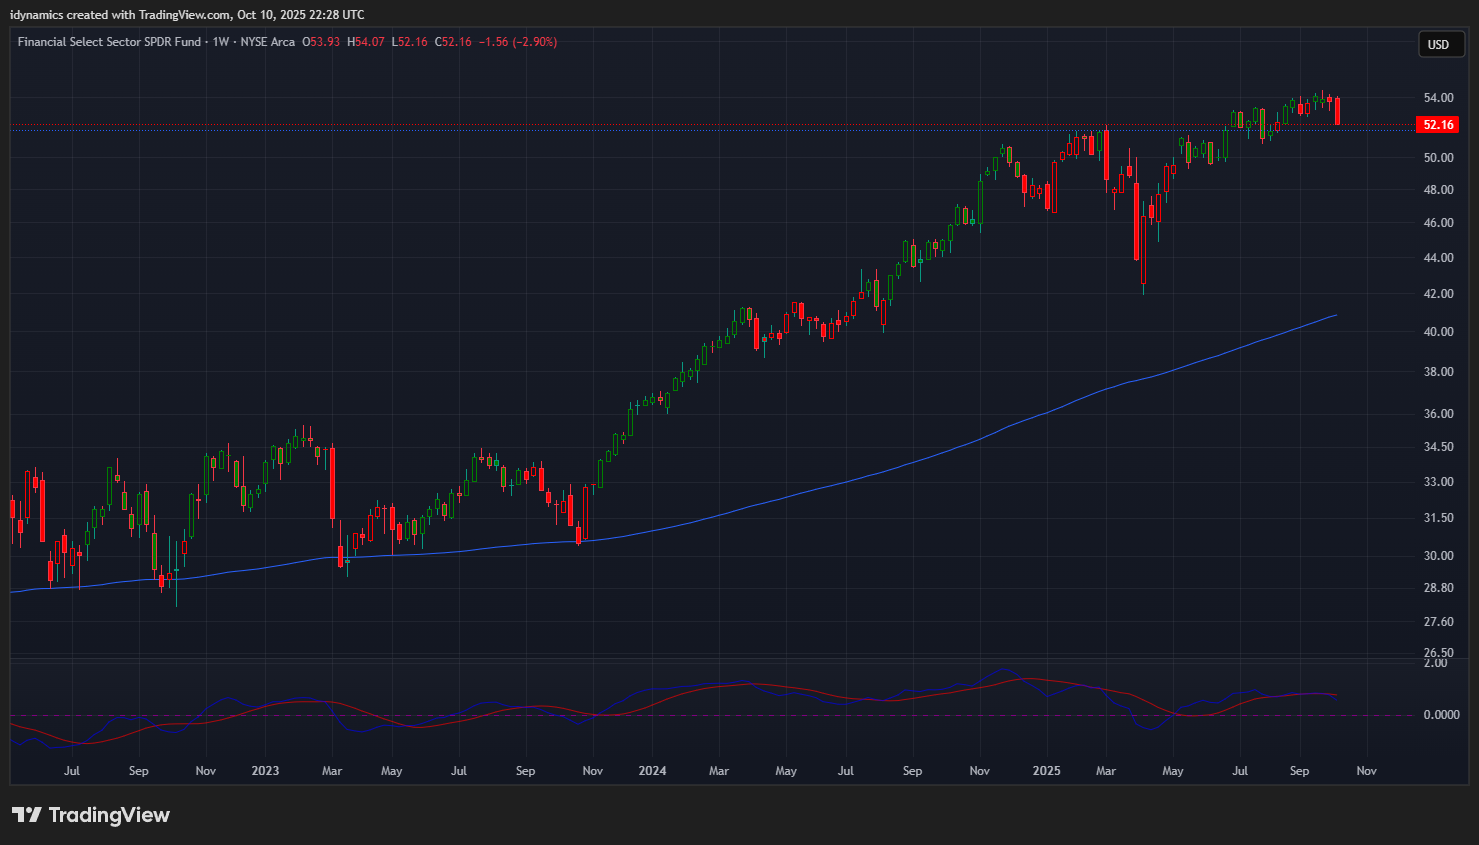The image size is (1479, 845).
Task: Select the 1W interval label in legend
Action: pyautogui.click(x=221, y=42)
